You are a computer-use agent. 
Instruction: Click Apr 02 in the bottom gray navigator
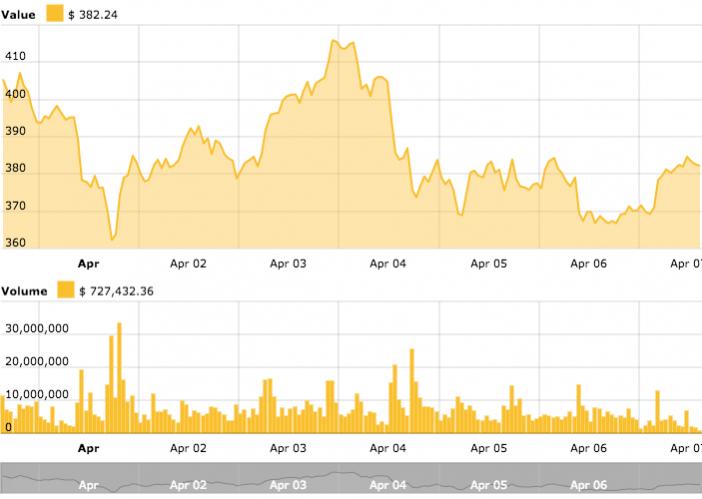[x=188, y=485]
